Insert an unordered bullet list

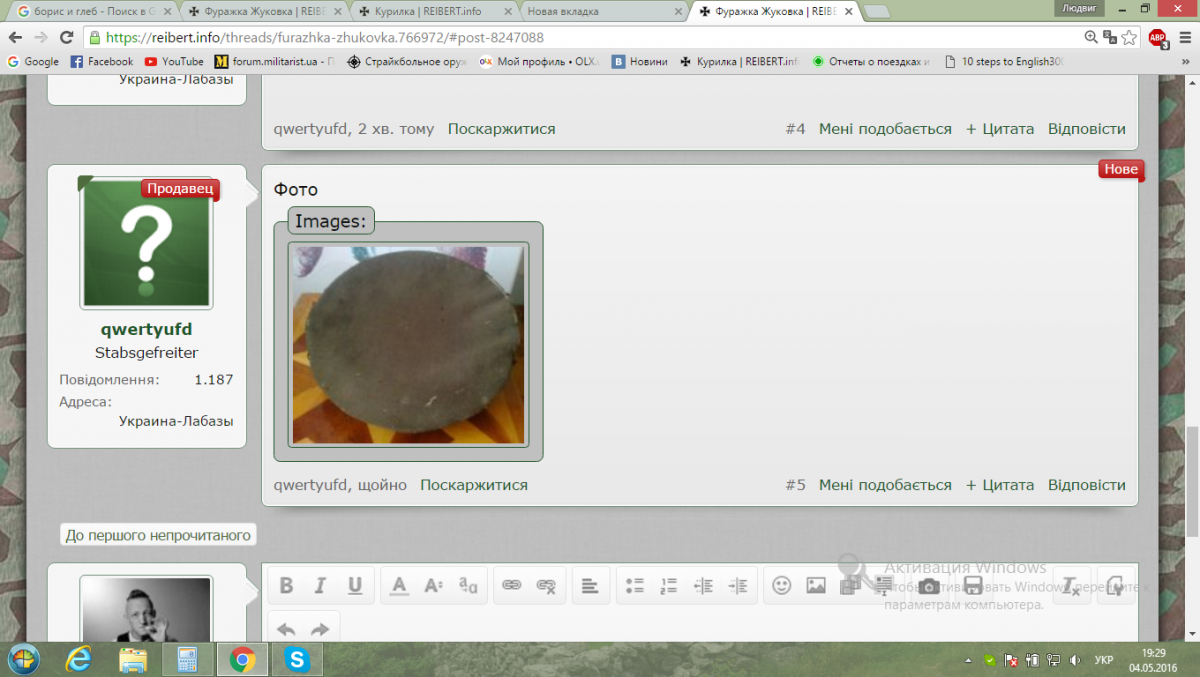click(x=635, y=586)
